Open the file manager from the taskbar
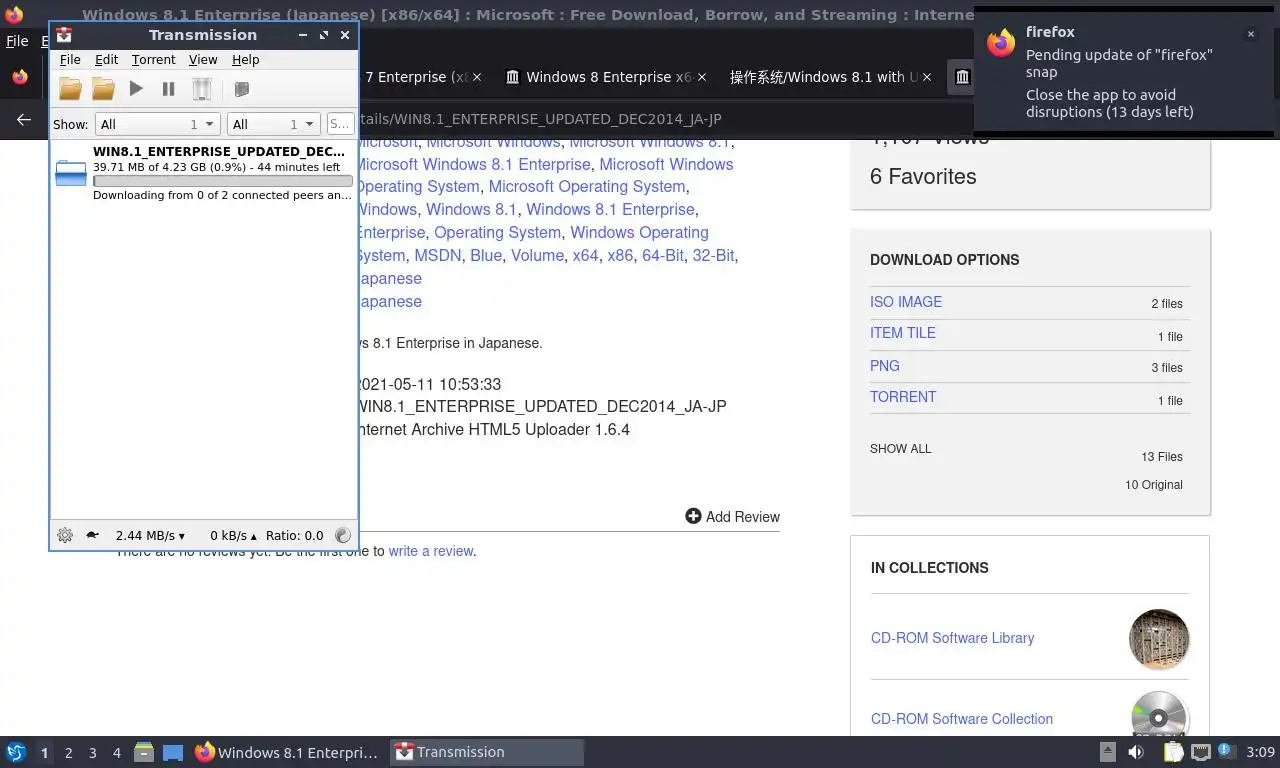The width and height of the screenshot is (1280, 768). point(144,752)
